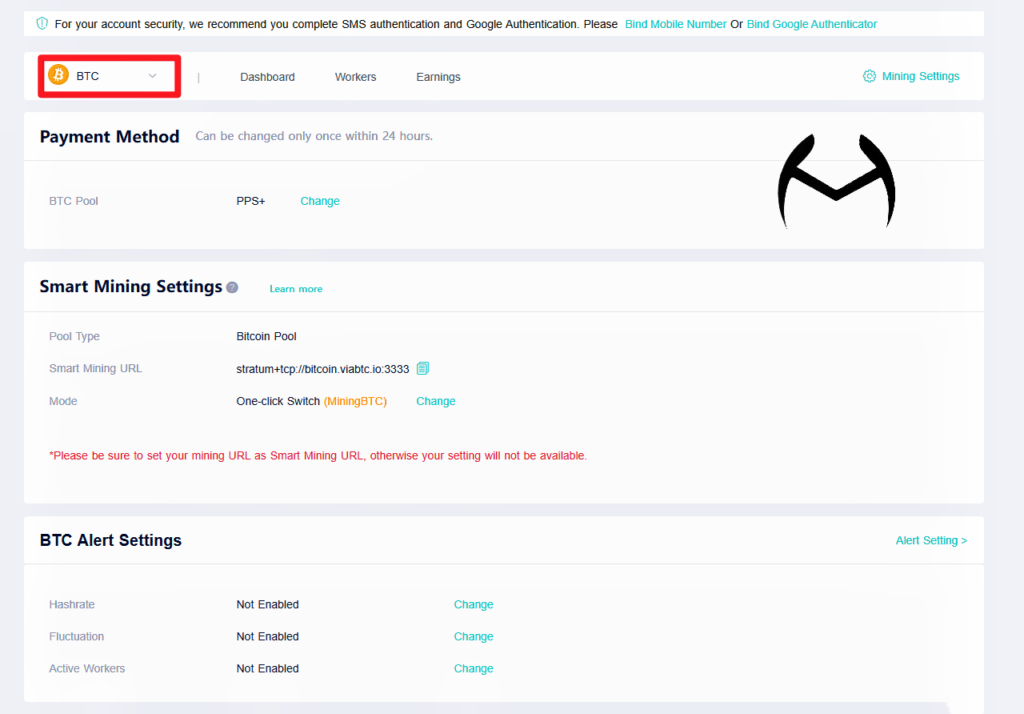Change the One-click Switch mode
The width and height of the screenshot is (1024, 714).
pyautogui.click(x=435, y=400)
